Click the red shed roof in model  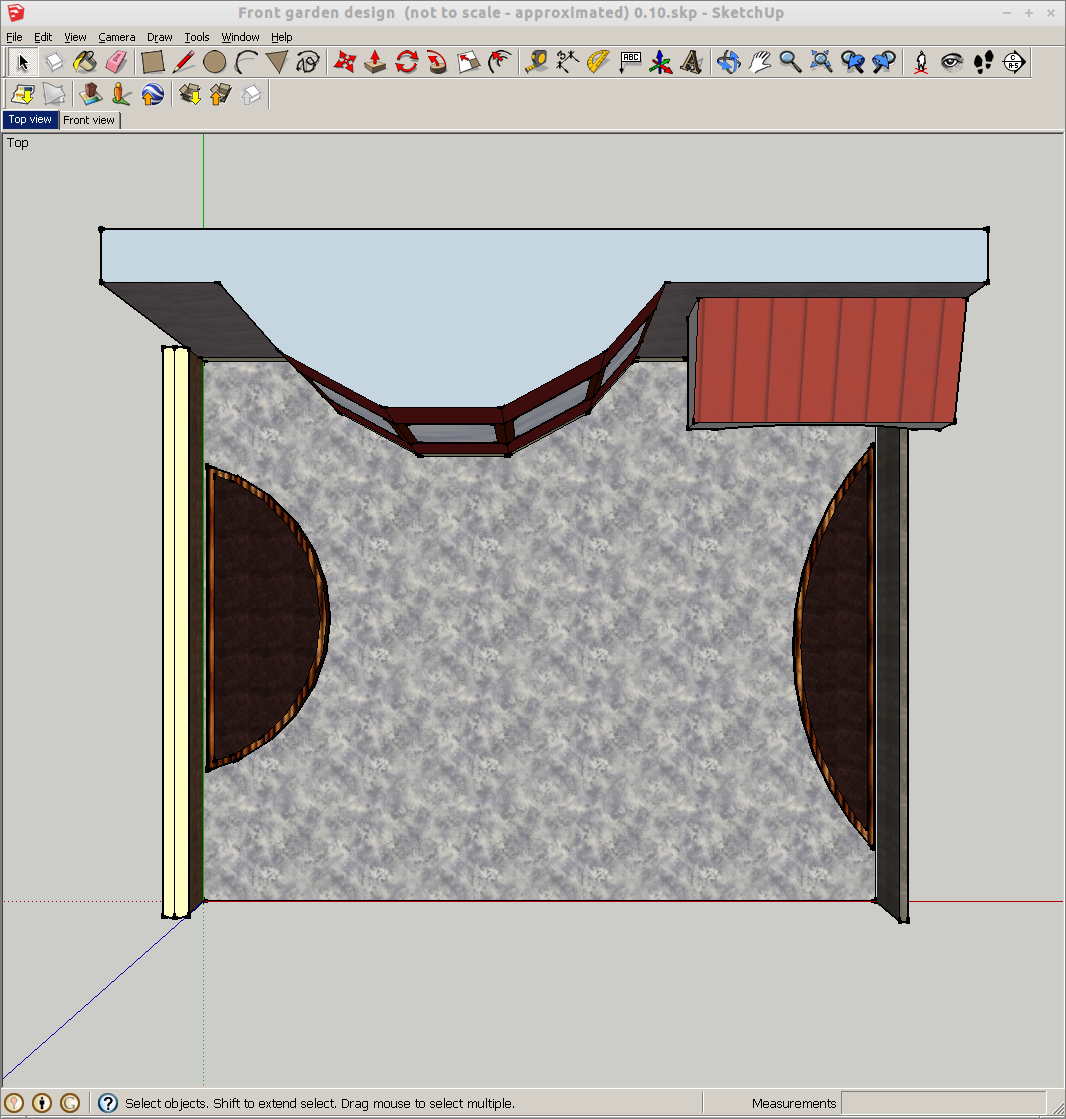tap(828, 360)
